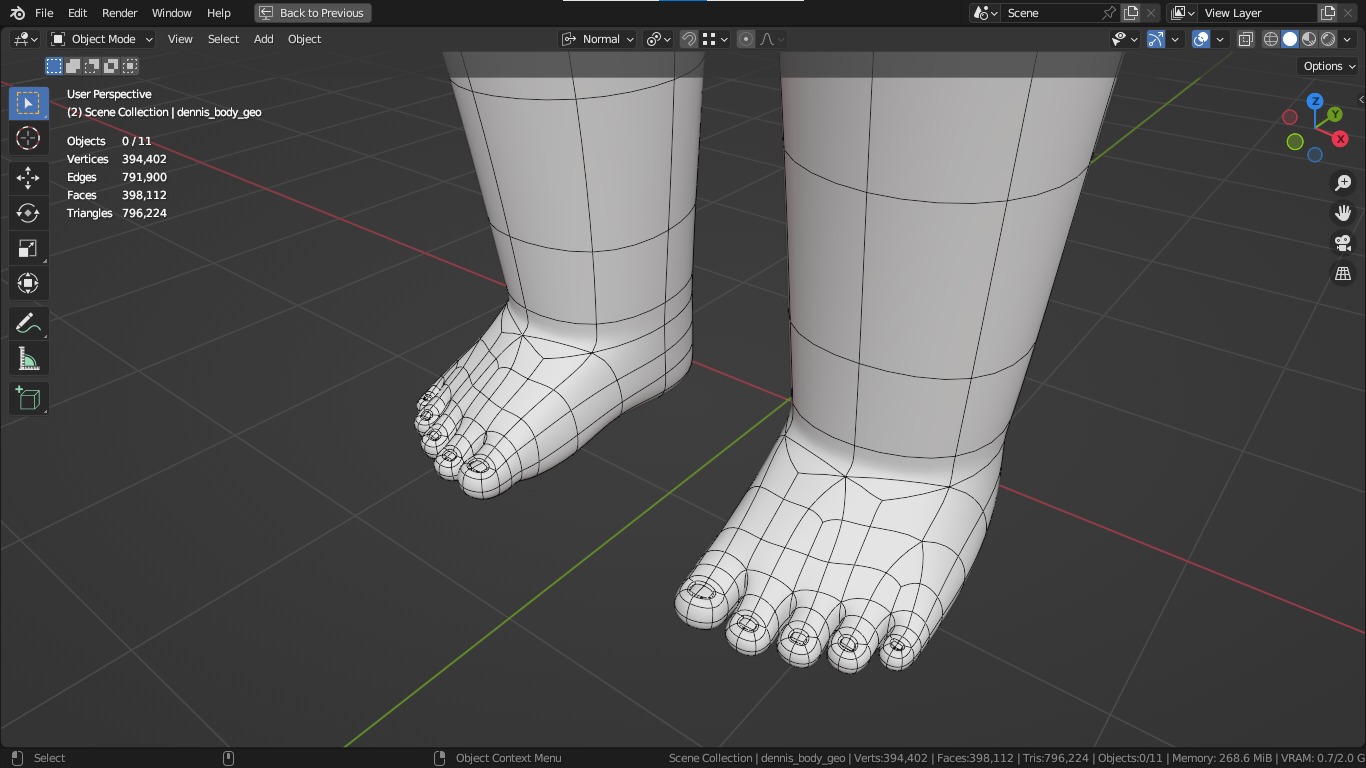Click the X axis on navigation gizmo

pos(1340,139)
